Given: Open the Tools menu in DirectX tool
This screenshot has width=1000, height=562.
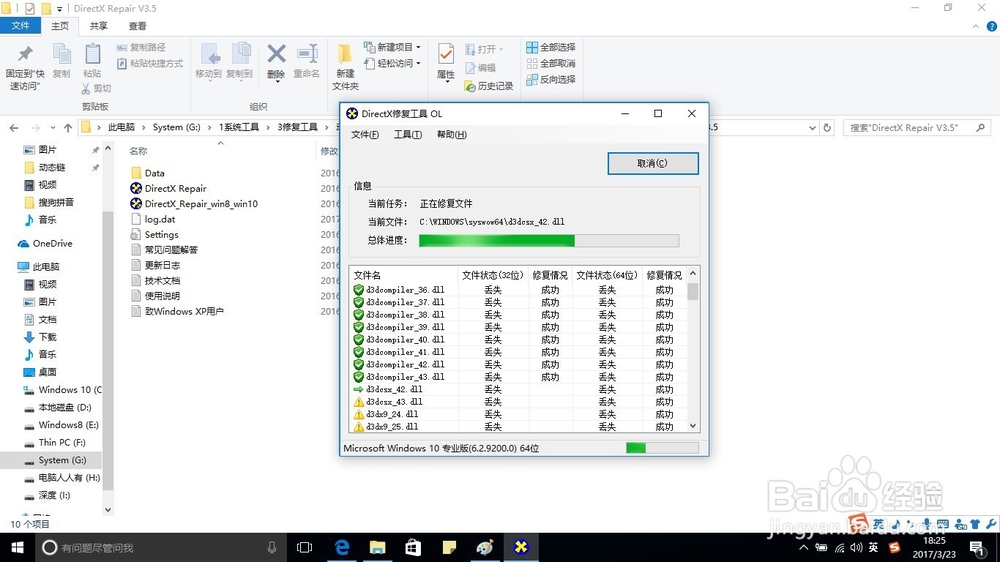Looking at the screenshot, I should tap(408, 135).
